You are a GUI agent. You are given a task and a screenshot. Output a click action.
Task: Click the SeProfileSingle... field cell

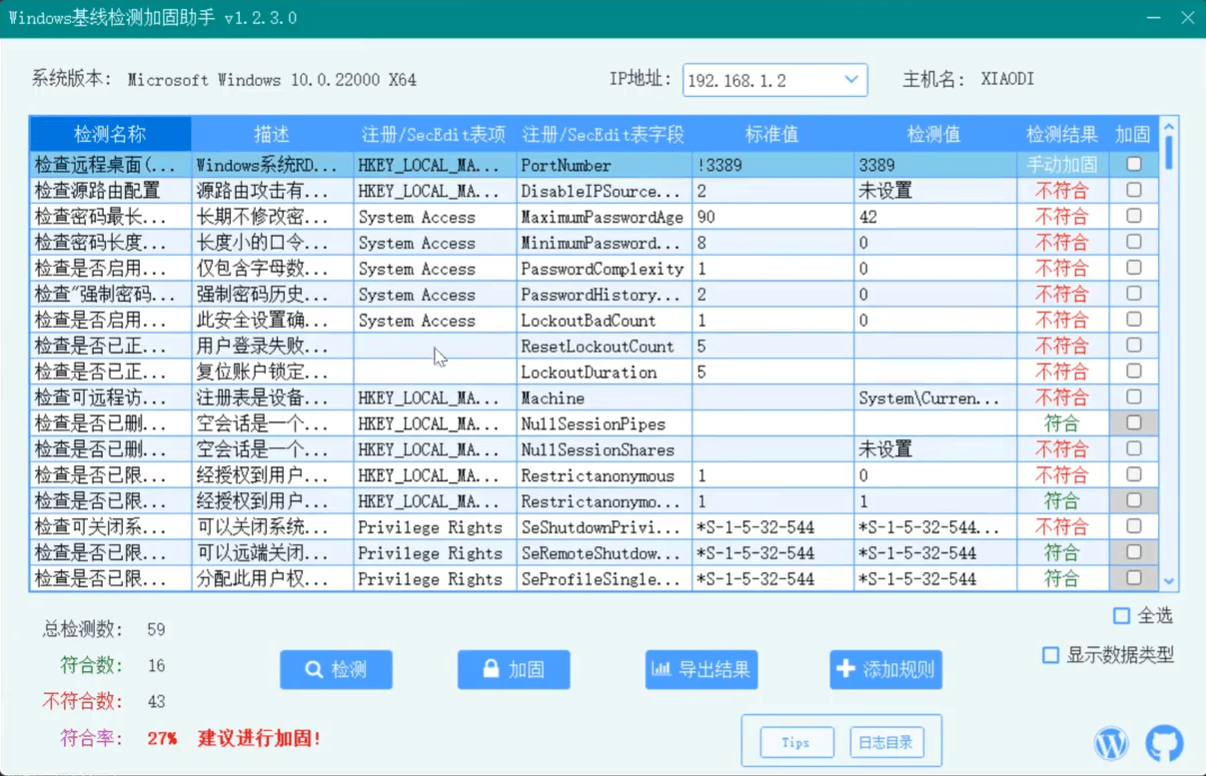click(x=604, y=579)
